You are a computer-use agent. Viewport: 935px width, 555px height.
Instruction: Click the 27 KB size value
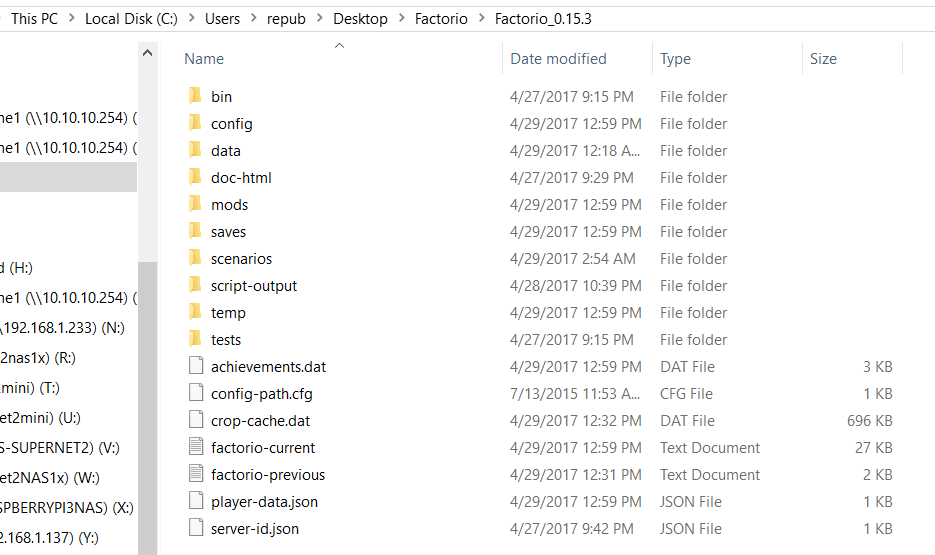[x=874, y=448]
